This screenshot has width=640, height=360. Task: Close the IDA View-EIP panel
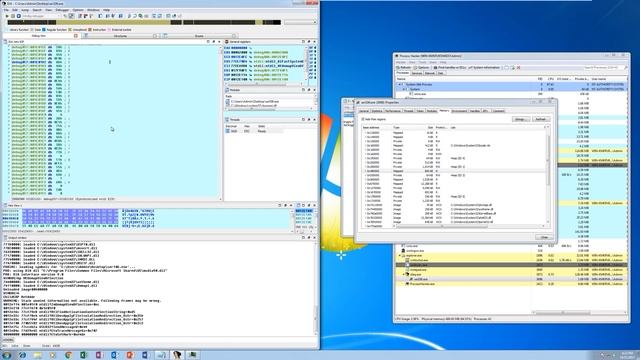coord(219,42)
